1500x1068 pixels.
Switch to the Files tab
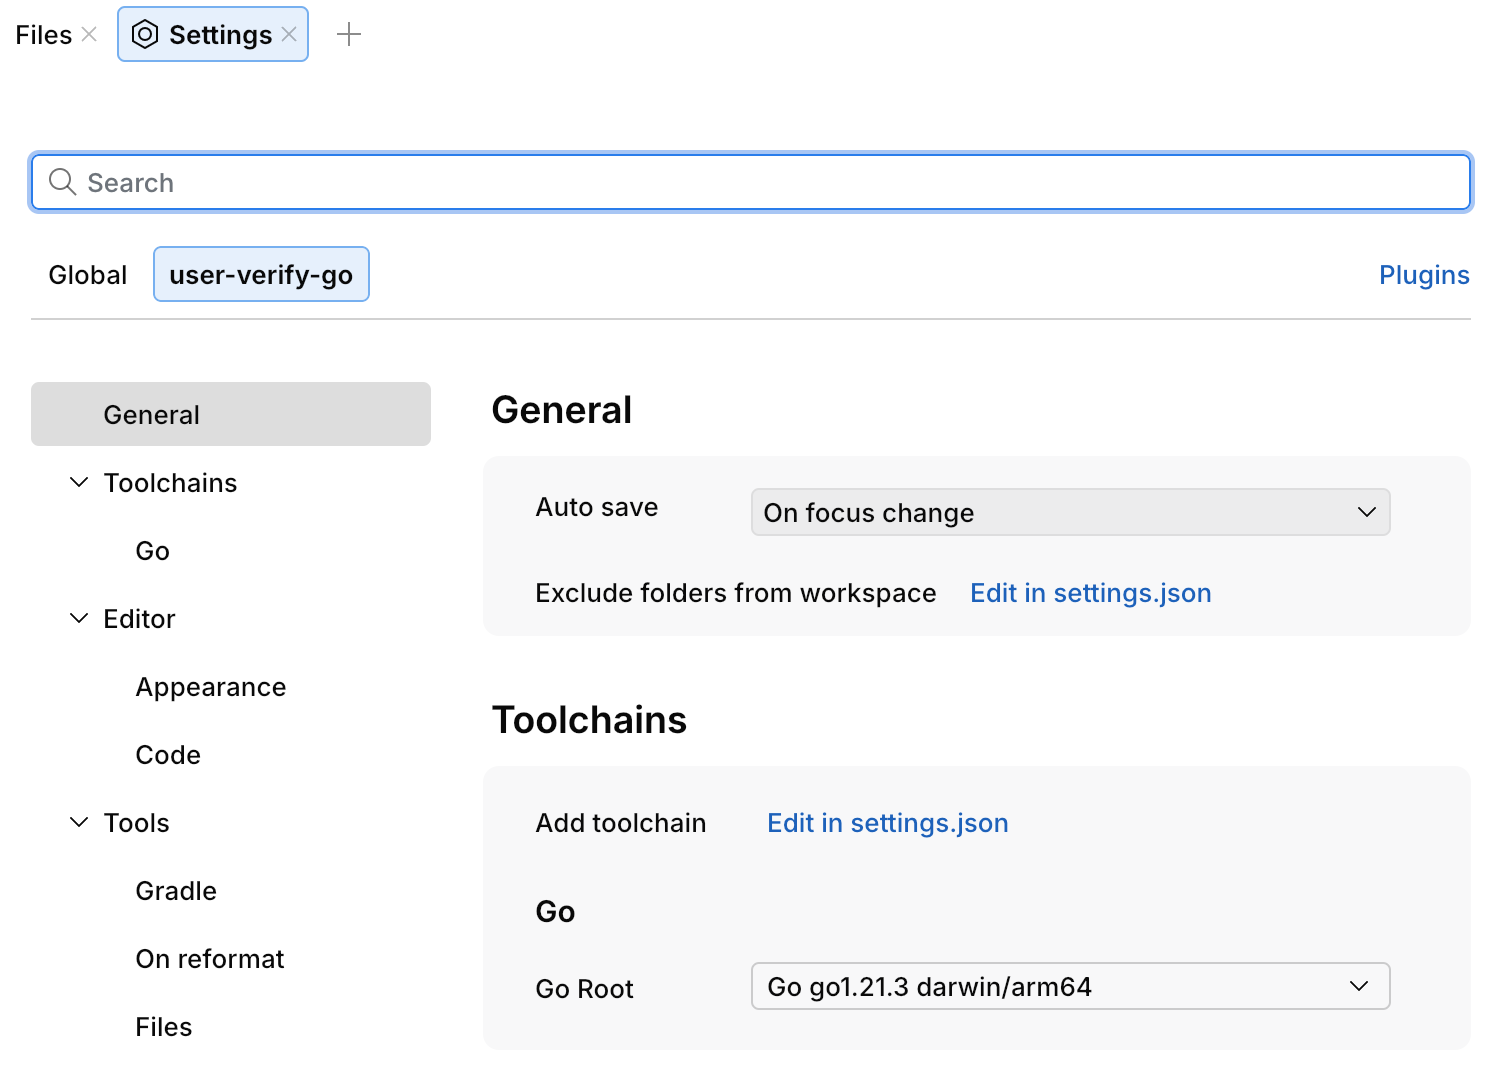click(42, 33)
